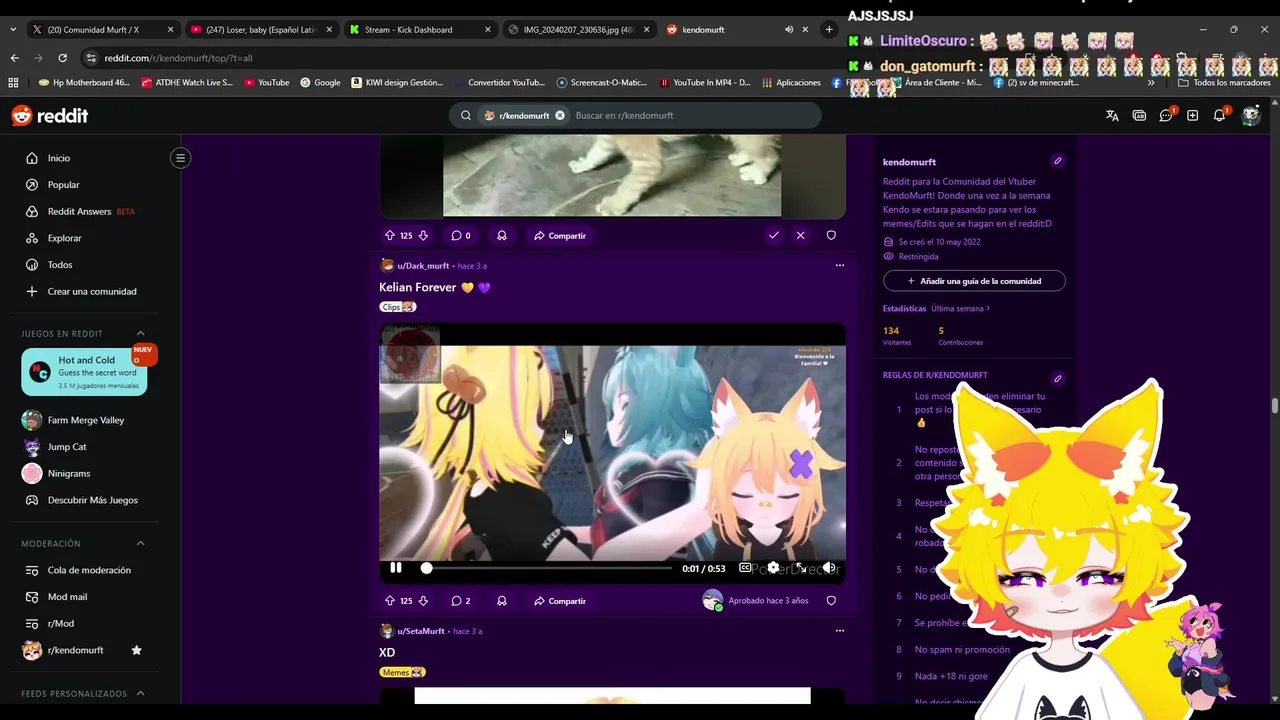The image size is (1280, 720).
Task: Play Hot and Cold game card
Action: pos(84,372)
